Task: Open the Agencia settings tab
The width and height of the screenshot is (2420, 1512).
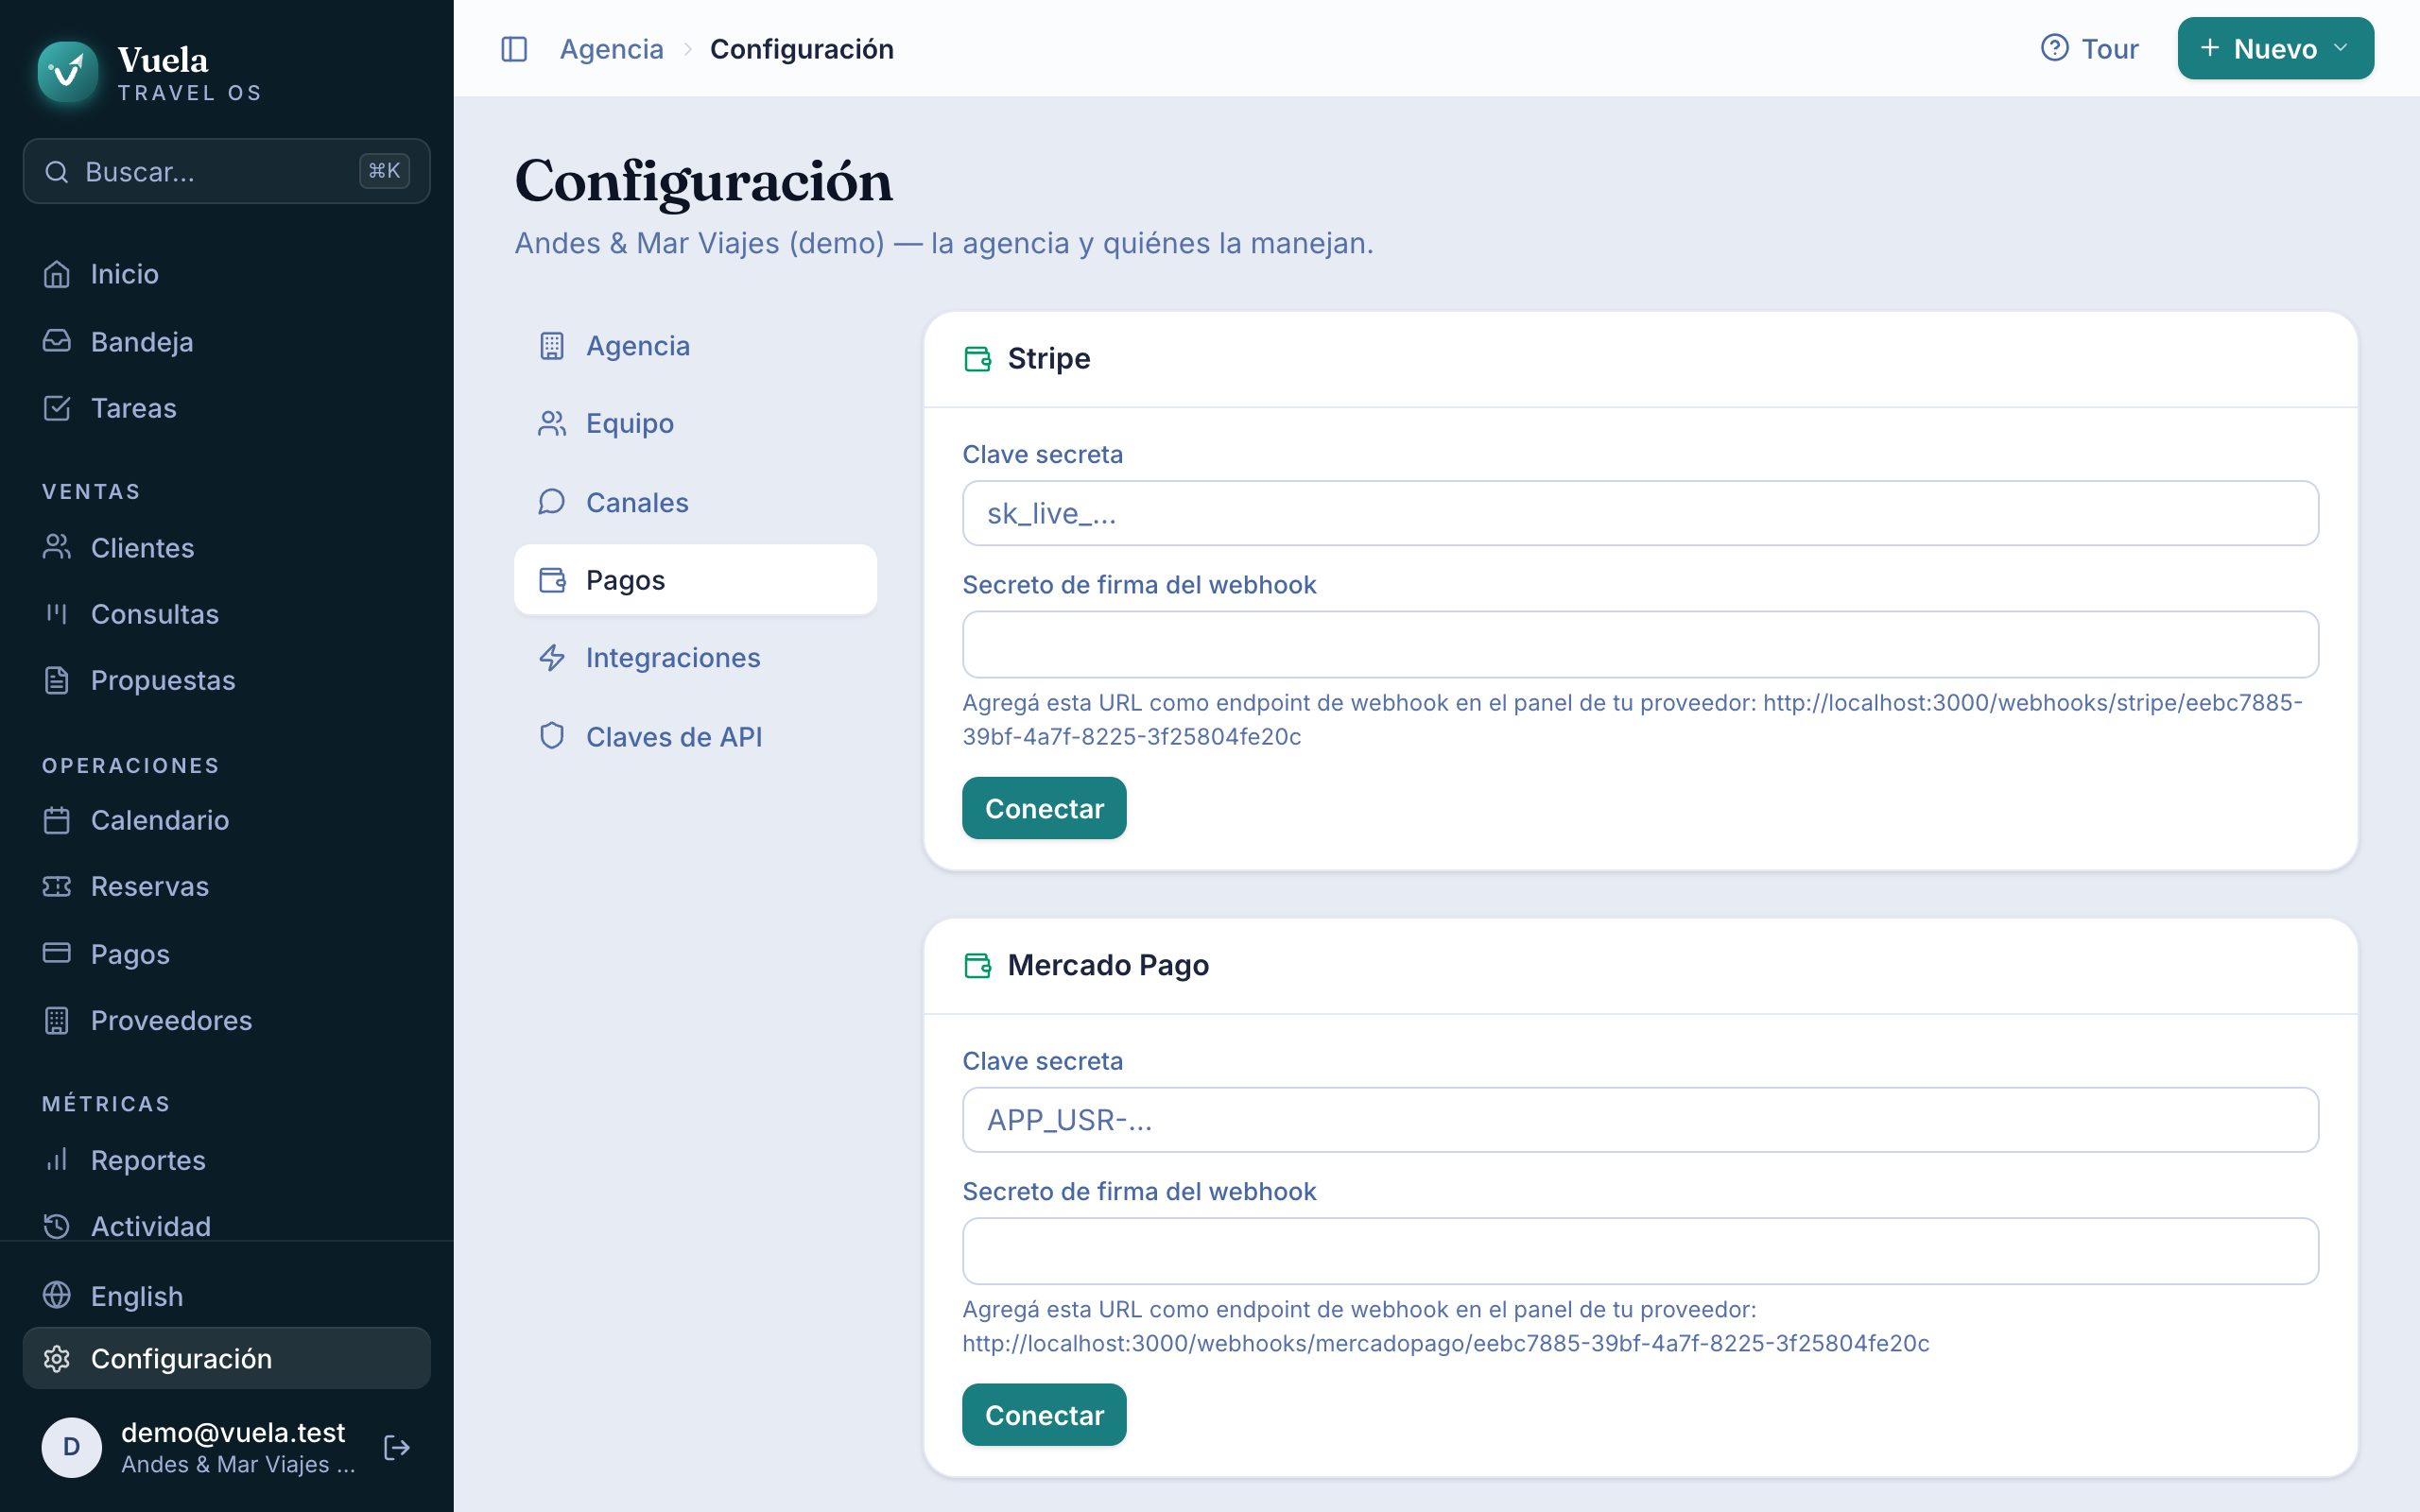Action: (695, 345)
